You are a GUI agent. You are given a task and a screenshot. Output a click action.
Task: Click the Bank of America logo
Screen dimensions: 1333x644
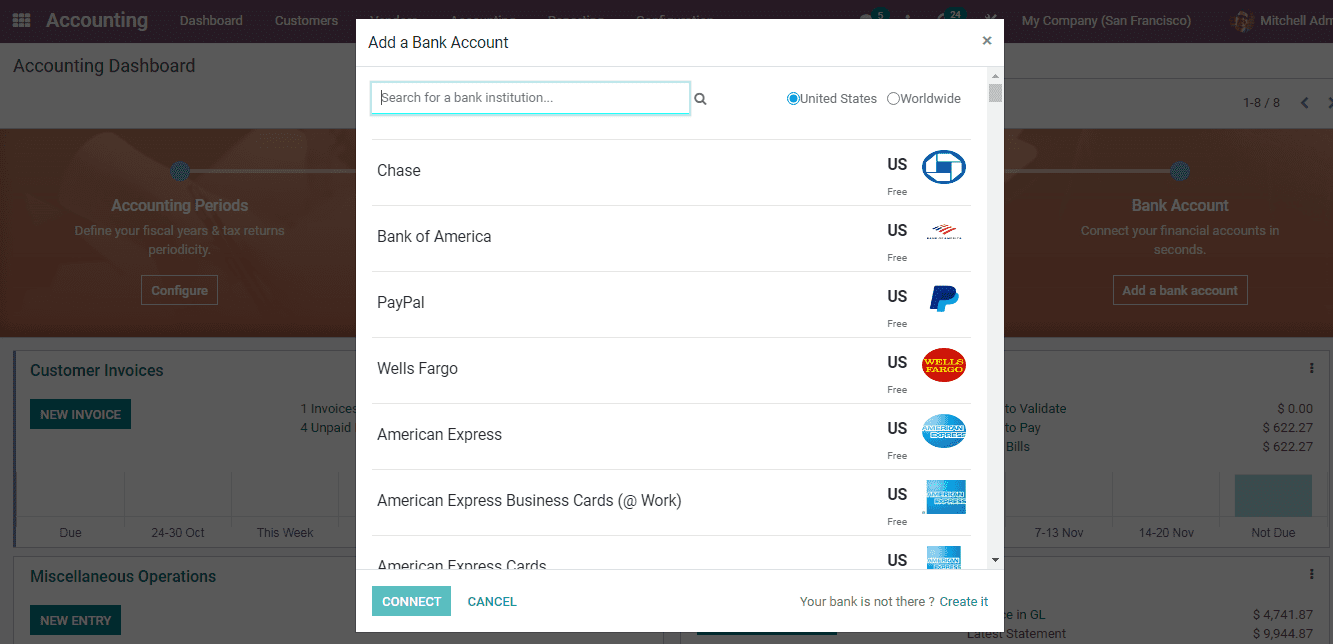click(943, 232)
